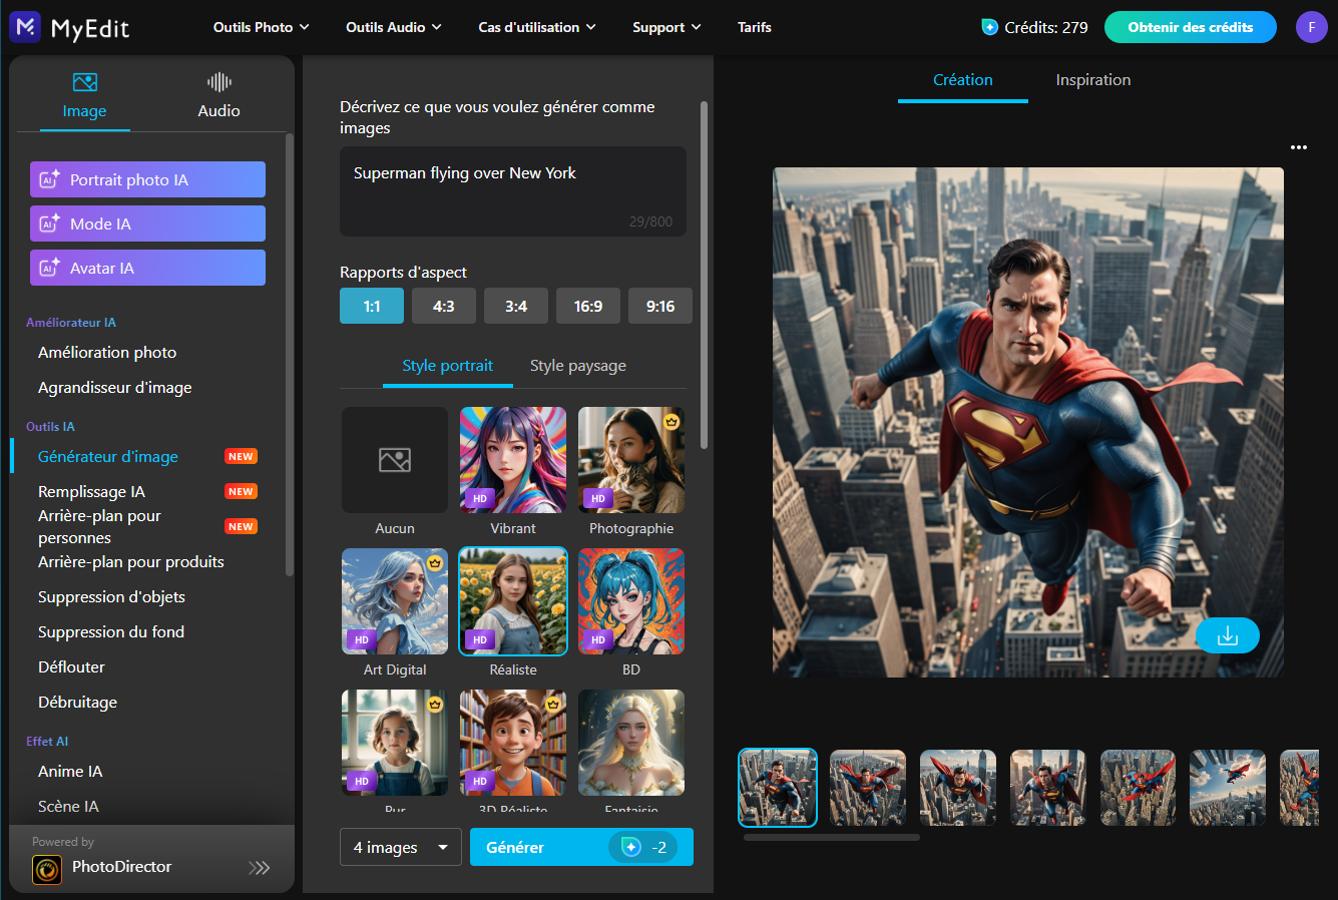Click the AI icon on the Portrait photo IA button
1338x900 pixels.
(49, 180)
